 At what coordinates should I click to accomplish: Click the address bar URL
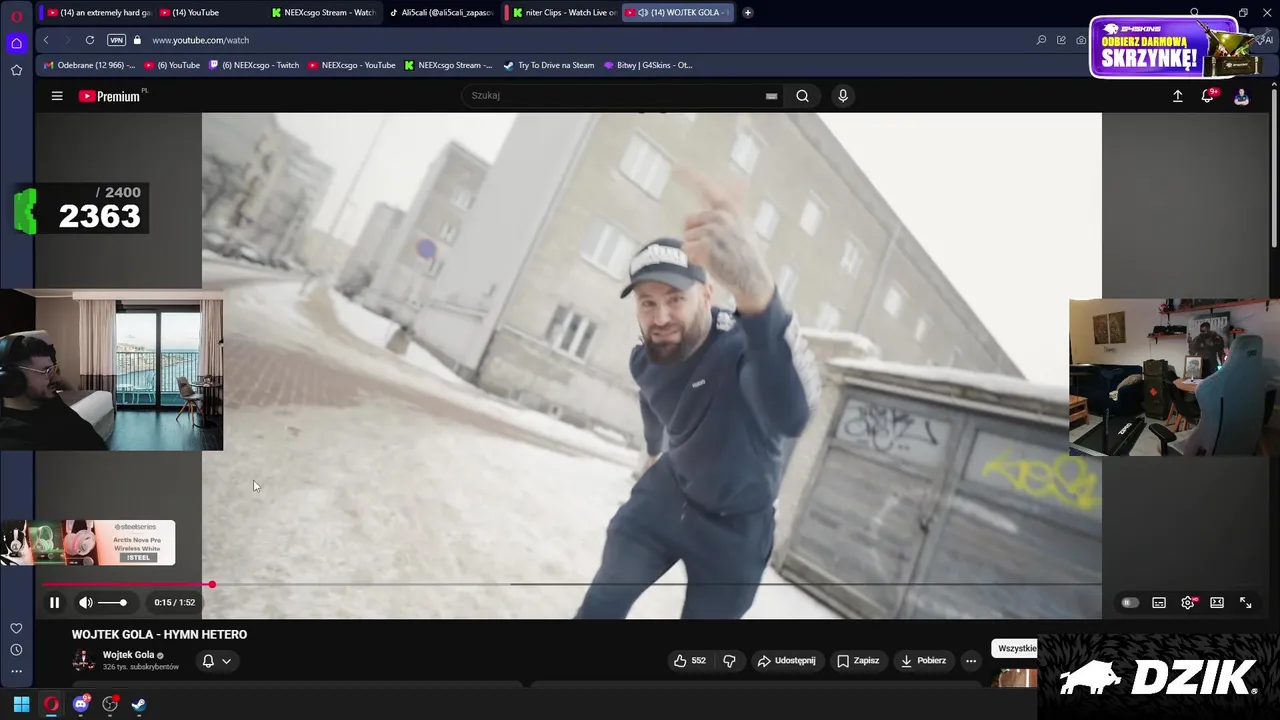(x=201, y=40)
